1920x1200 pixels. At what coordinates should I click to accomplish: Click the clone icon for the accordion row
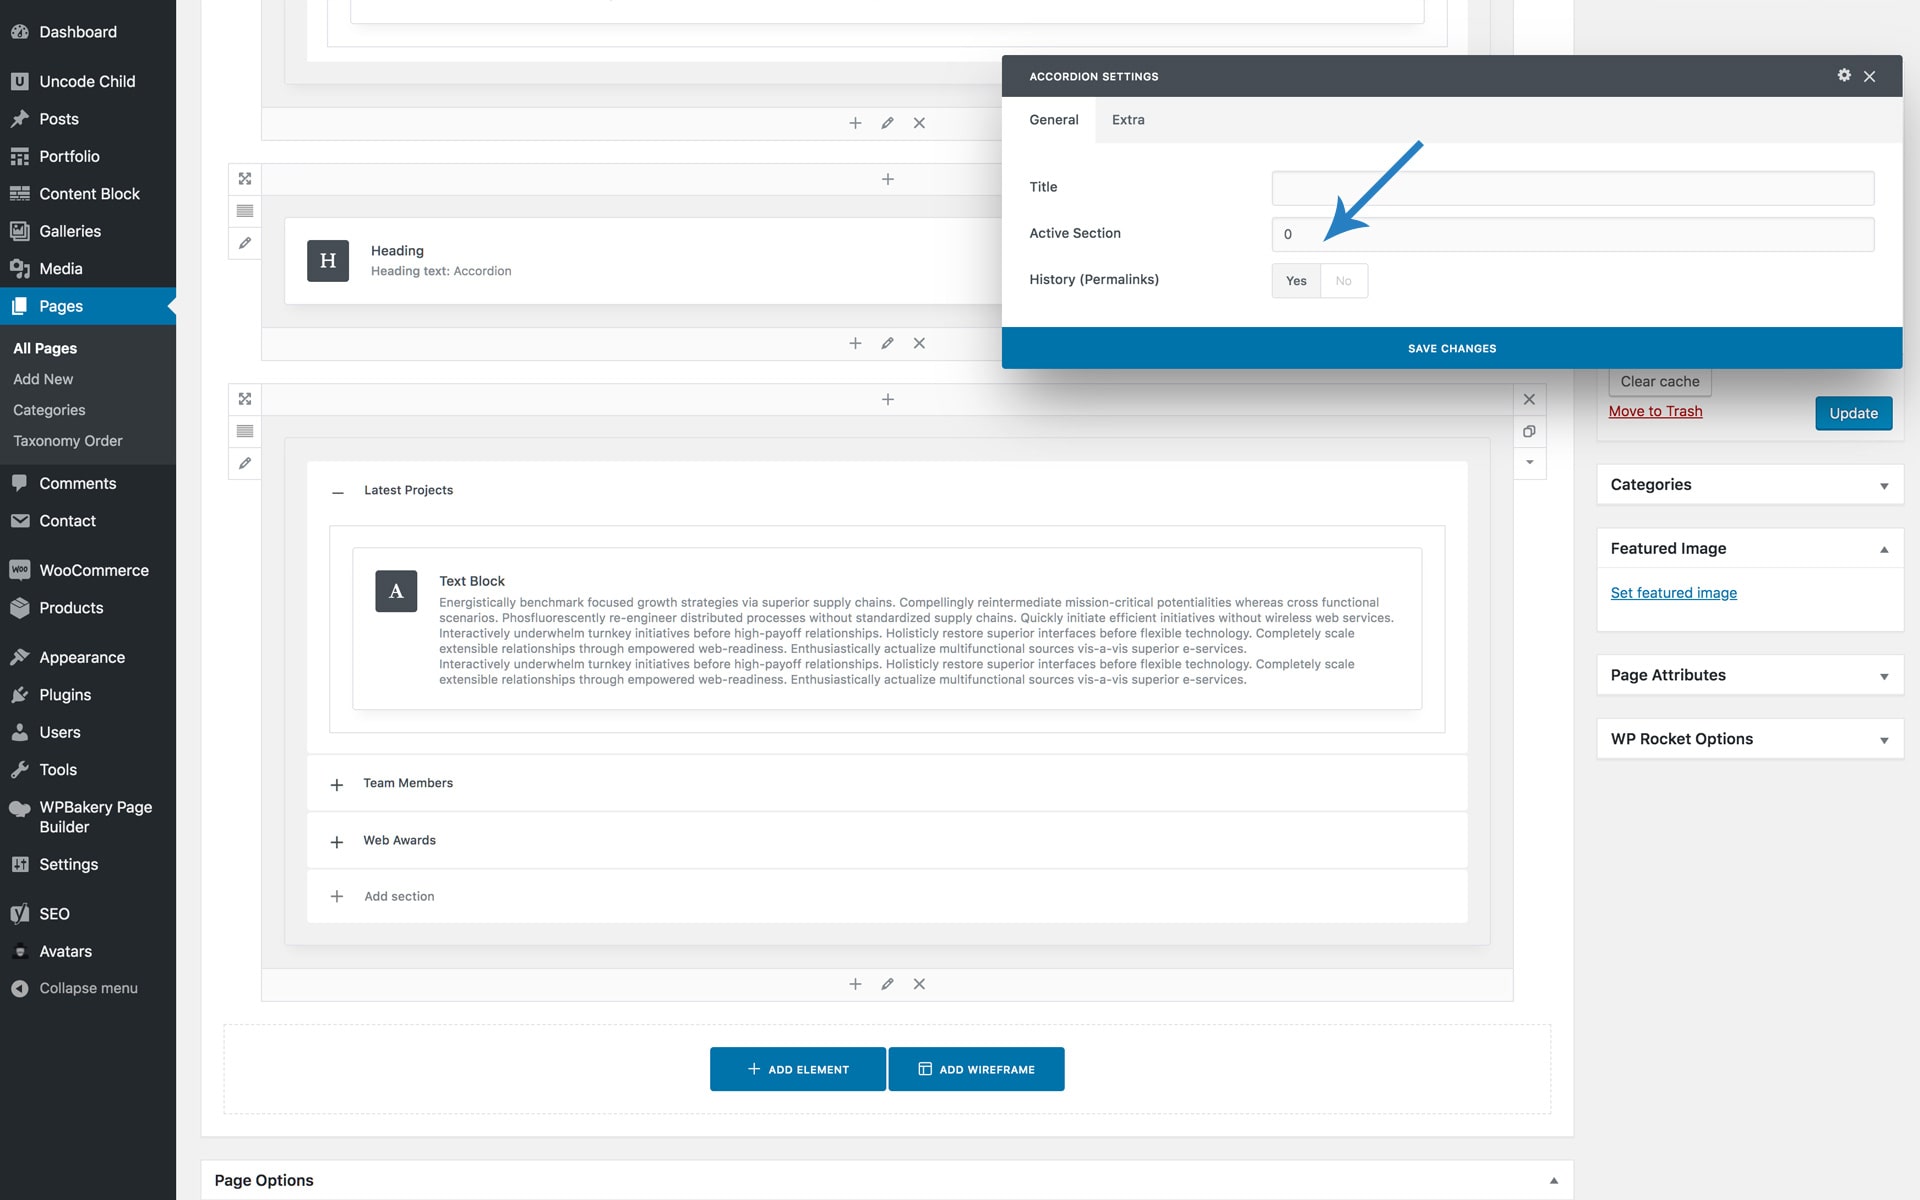[1529, 431]
